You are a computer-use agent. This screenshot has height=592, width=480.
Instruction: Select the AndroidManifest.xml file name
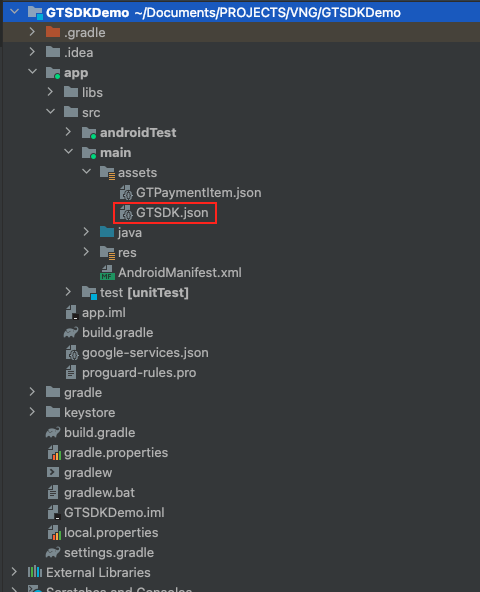tap(180, 272)
